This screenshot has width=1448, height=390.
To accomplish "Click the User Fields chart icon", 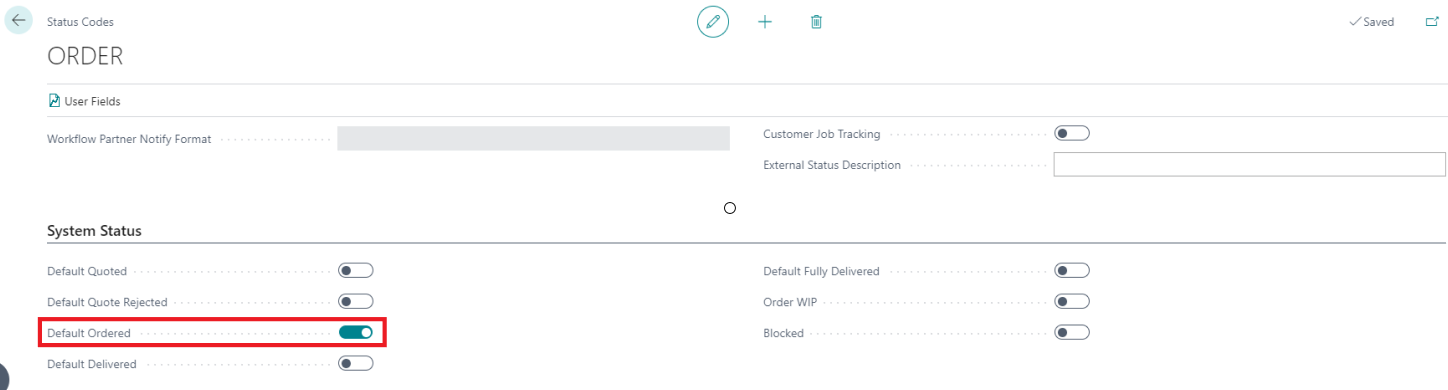I will pos(54,101).
